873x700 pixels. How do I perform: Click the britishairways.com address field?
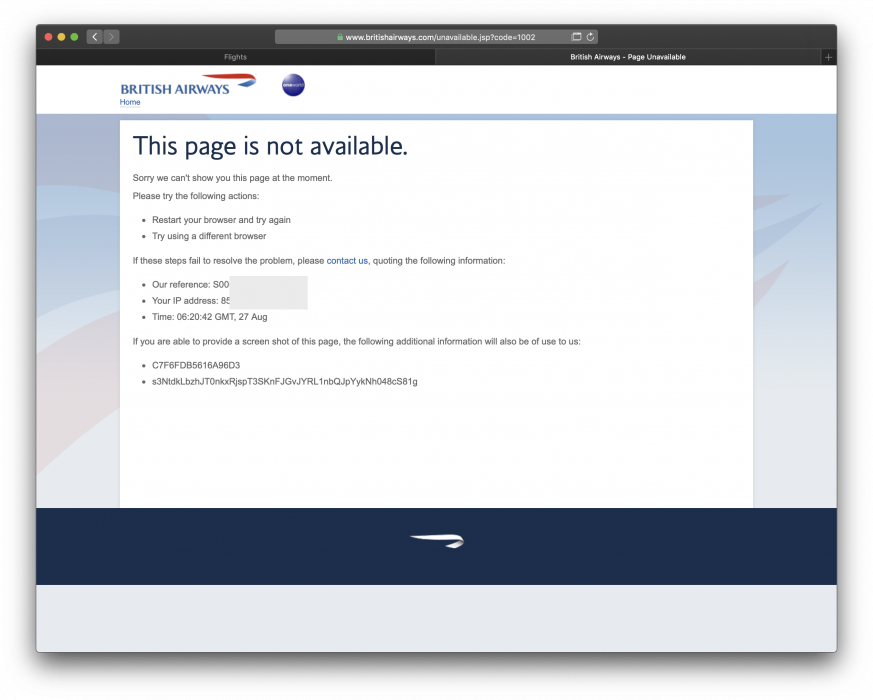440,37
